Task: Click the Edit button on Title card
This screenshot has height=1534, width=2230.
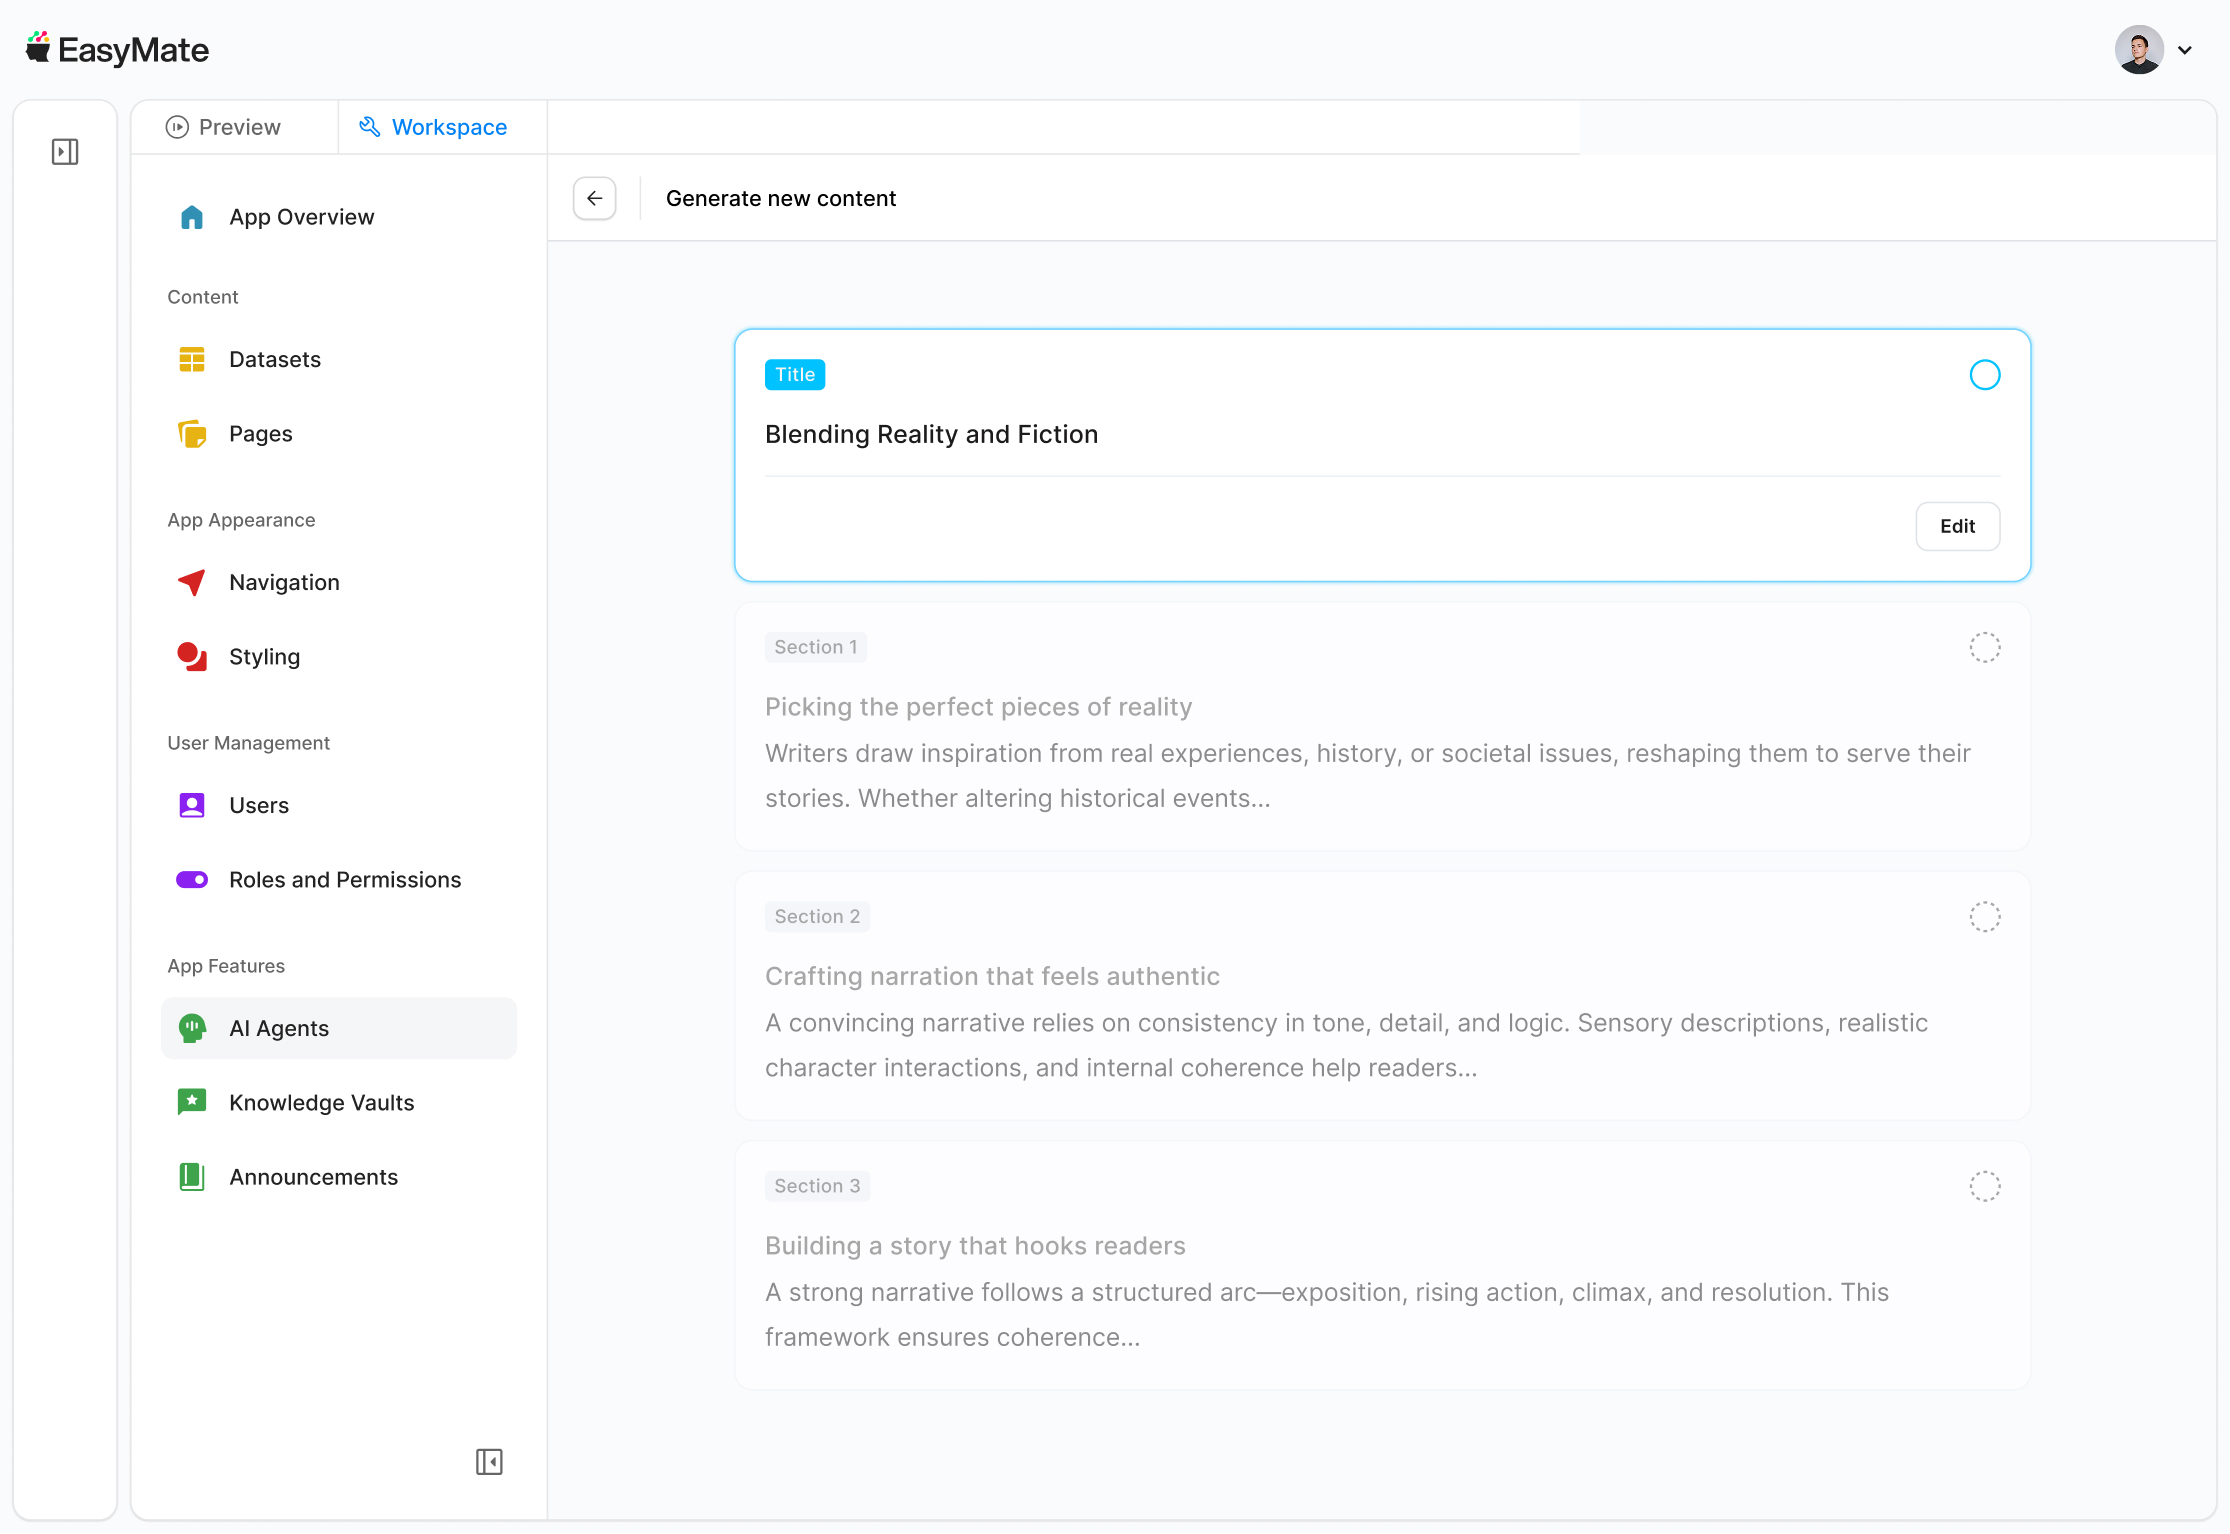Action: (x=1957, y=526)
